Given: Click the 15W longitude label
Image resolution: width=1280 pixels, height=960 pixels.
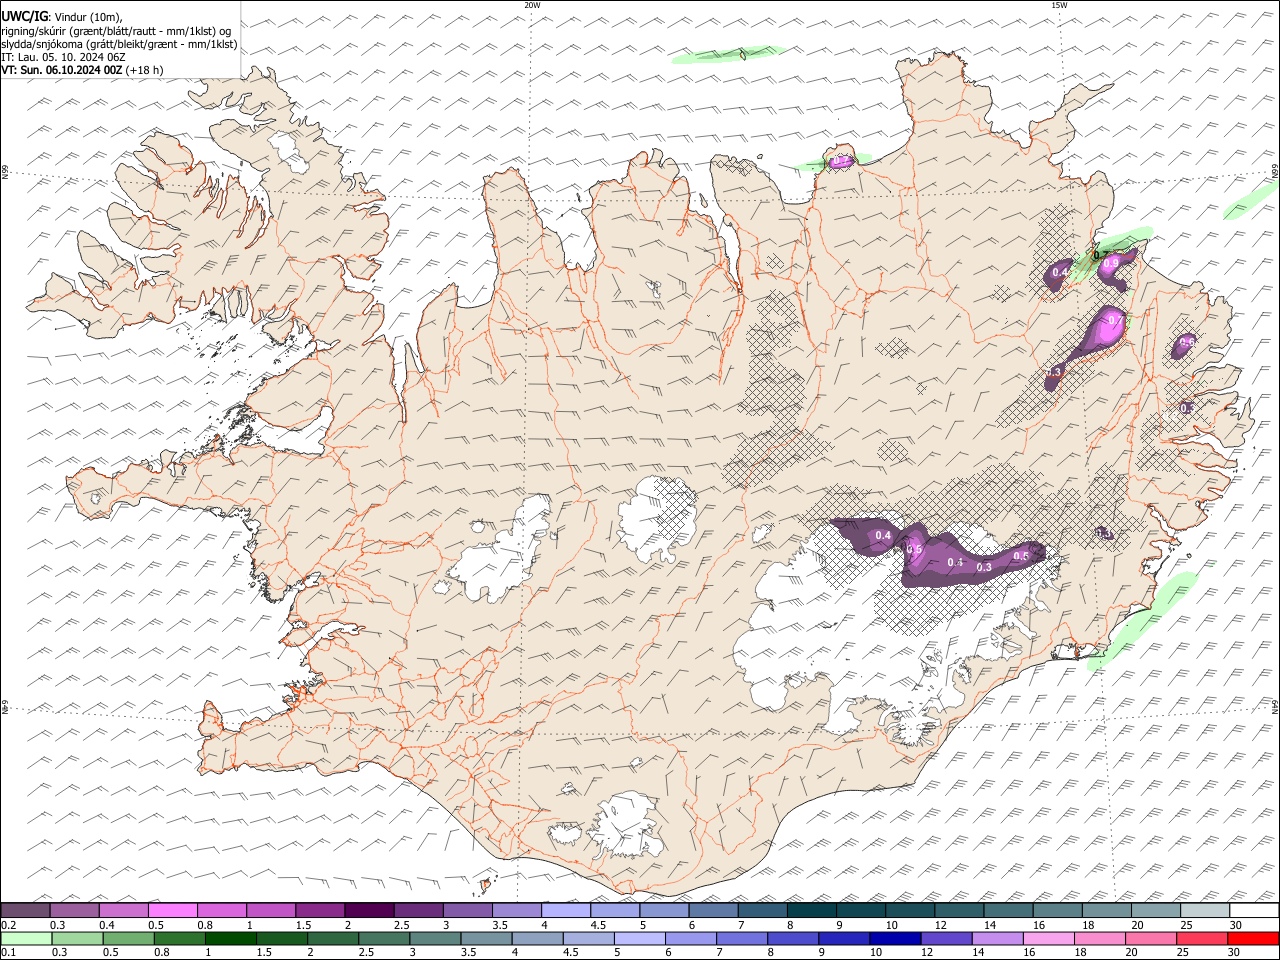Looking at the screenshot, I should coord(1059,5).
